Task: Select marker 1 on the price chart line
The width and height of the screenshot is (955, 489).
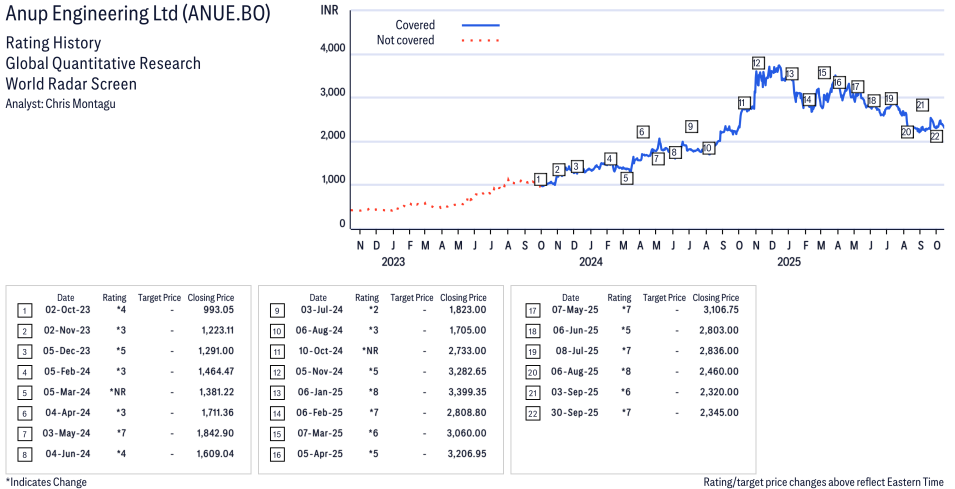Action: (x=540, y=180)
